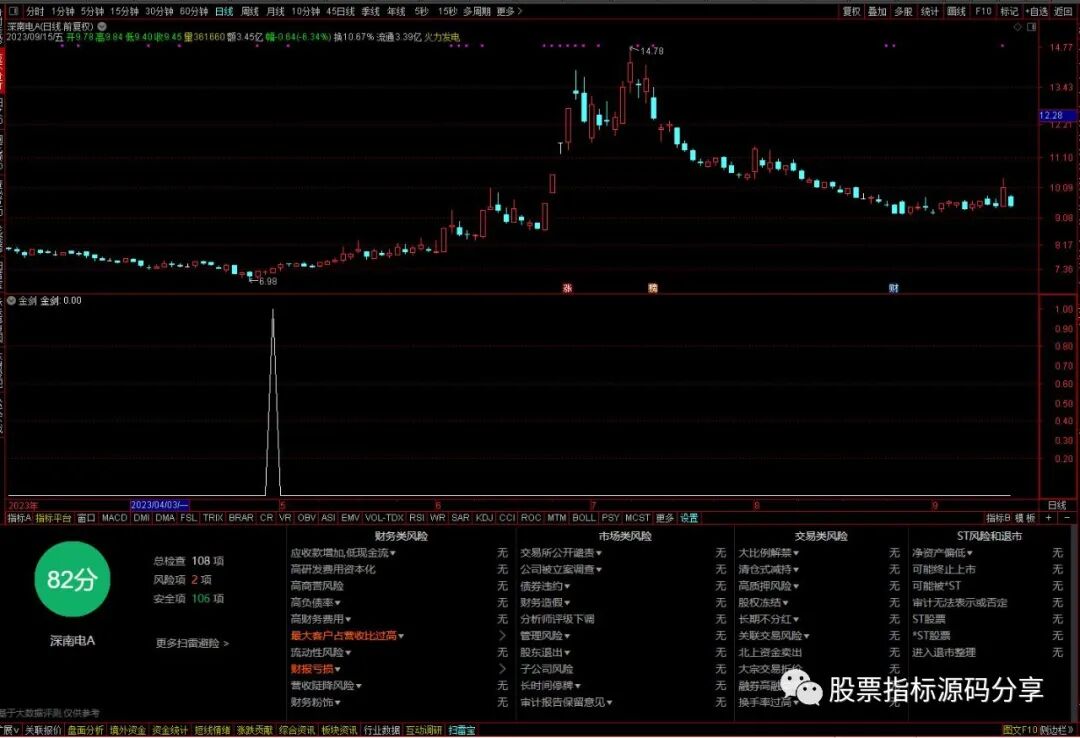Viewport: 1080px width, 738px height.
Task: Click the 返回 button
Action: pyautogui.click(x=1063, y=12)
